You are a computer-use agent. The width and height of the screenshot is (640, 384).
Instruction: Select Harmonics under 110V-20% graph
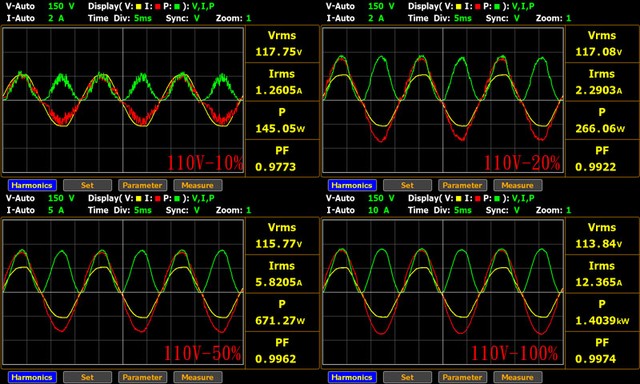tap(352, 185)
